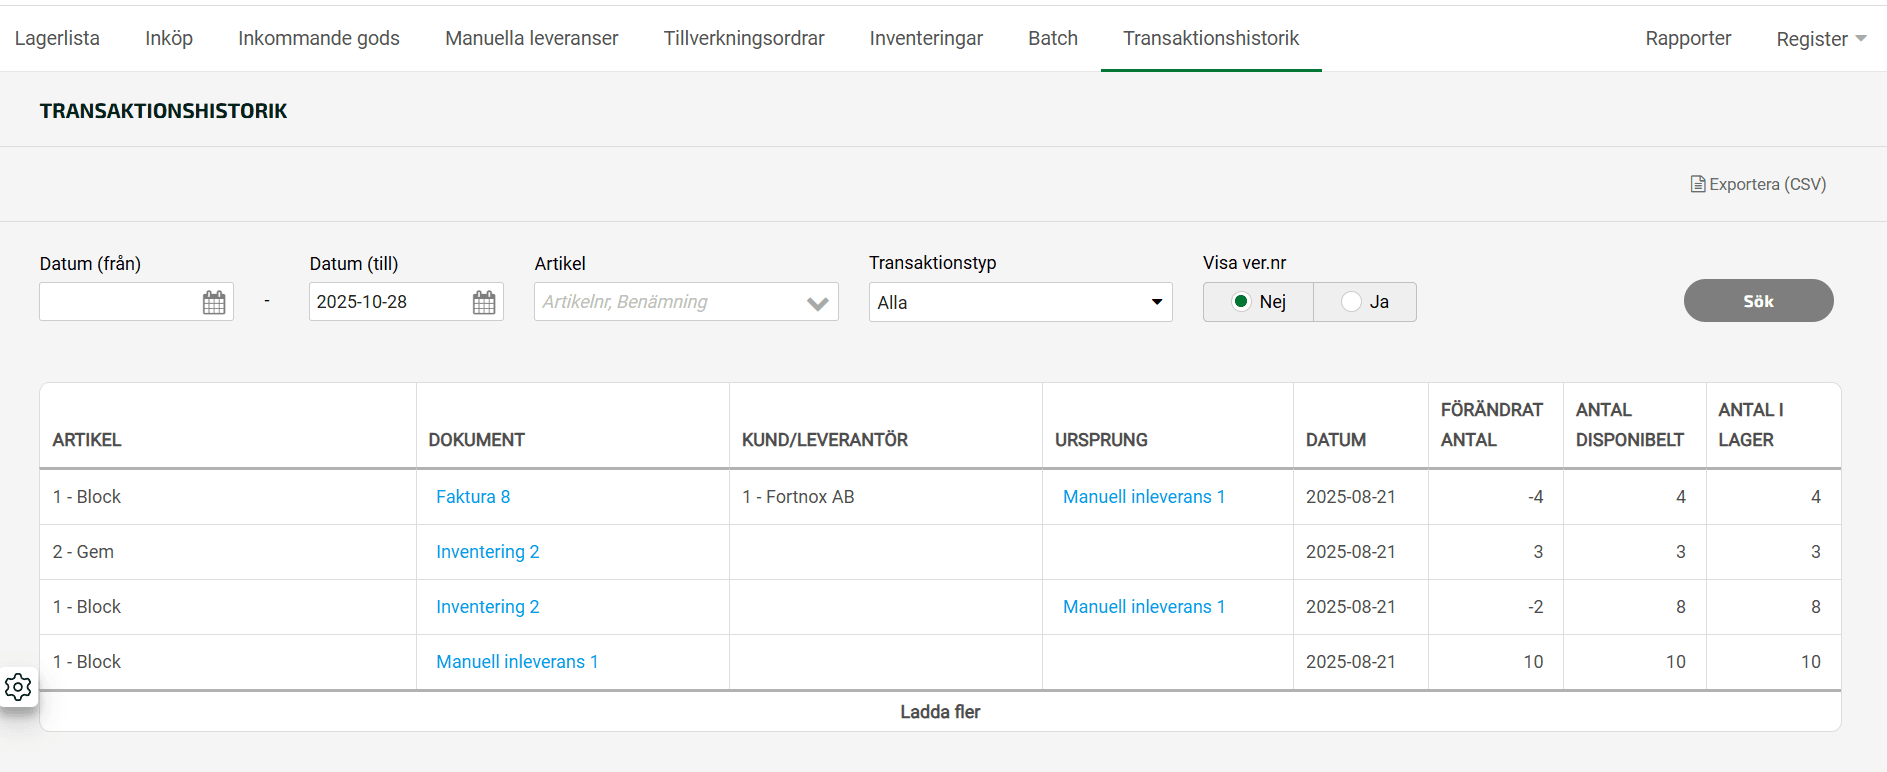Click the Datum (från) date field
Screen dimensions: 1887x772
(120, 302)
